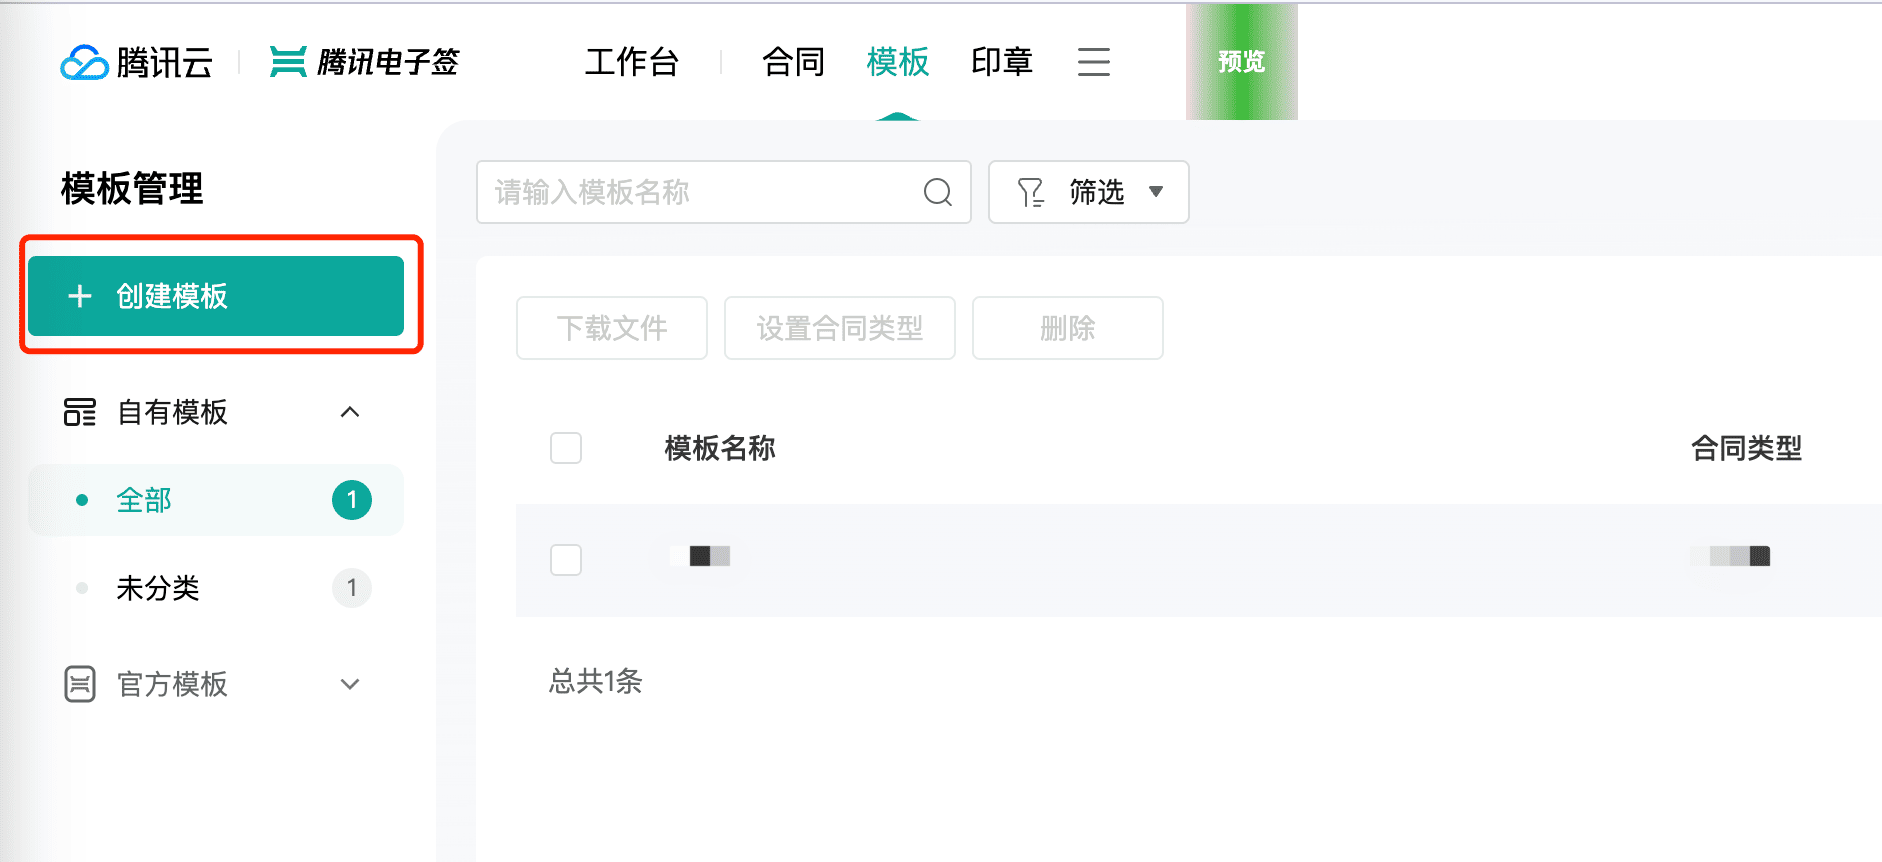The width and height of the screenshot is (1882, 862).
Task: Click the plus icon on 创建模板
Action: 80,296
